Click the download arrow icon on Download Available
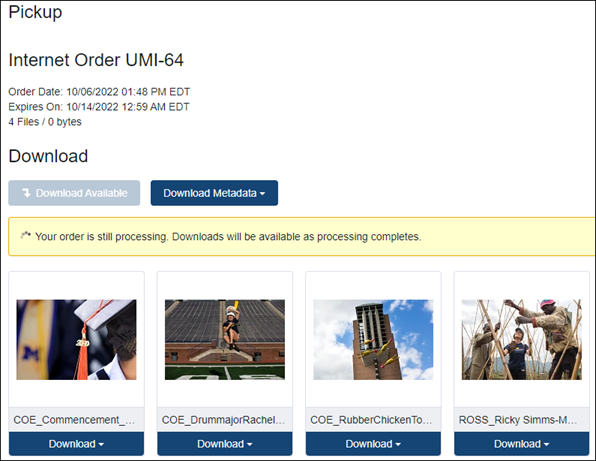This screenshot has width=596, height=461. [26, 193]
